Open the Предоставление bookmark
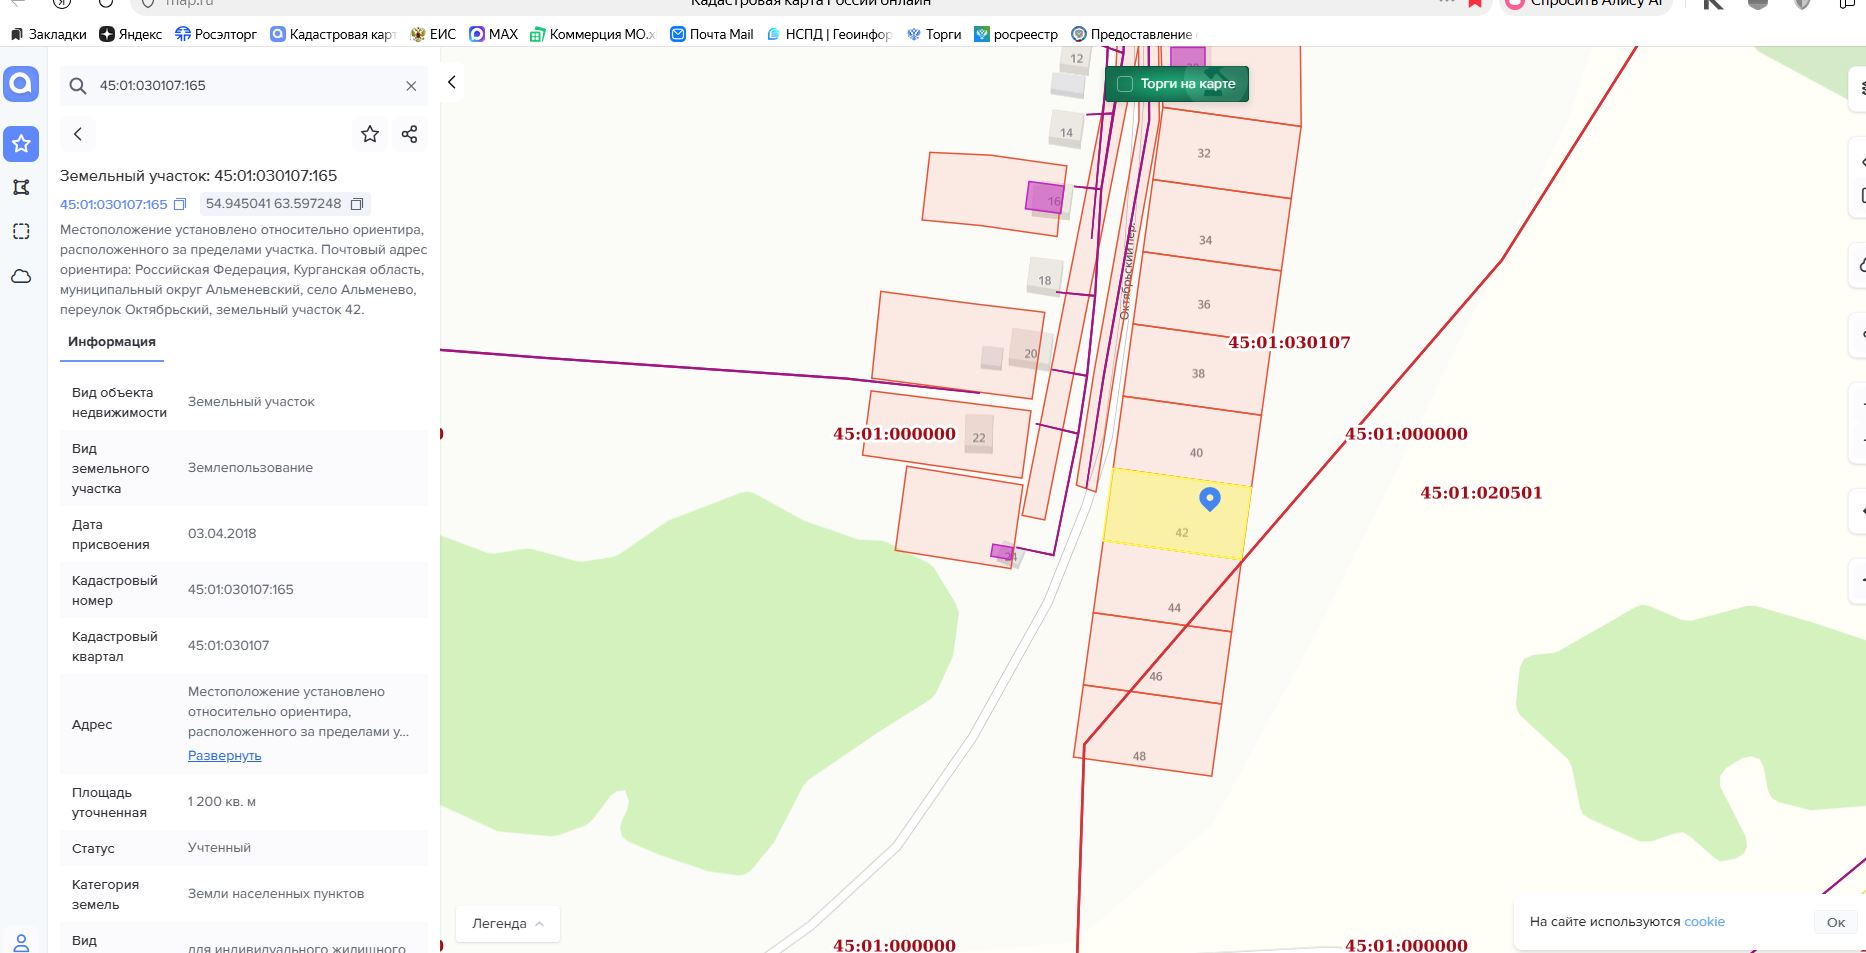This screenshot has height=953, width=1866. [1133, 34]
